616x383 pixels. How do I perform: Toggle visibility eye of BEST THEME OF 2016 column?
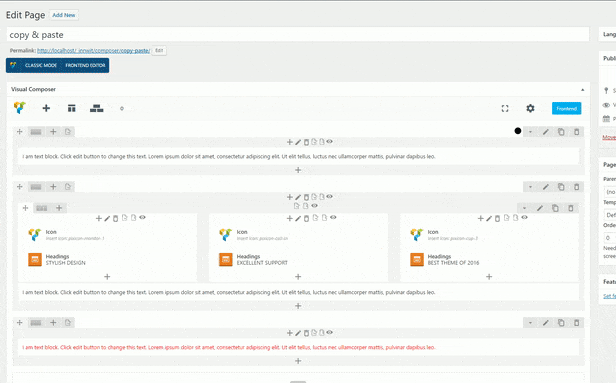point(524,217)
